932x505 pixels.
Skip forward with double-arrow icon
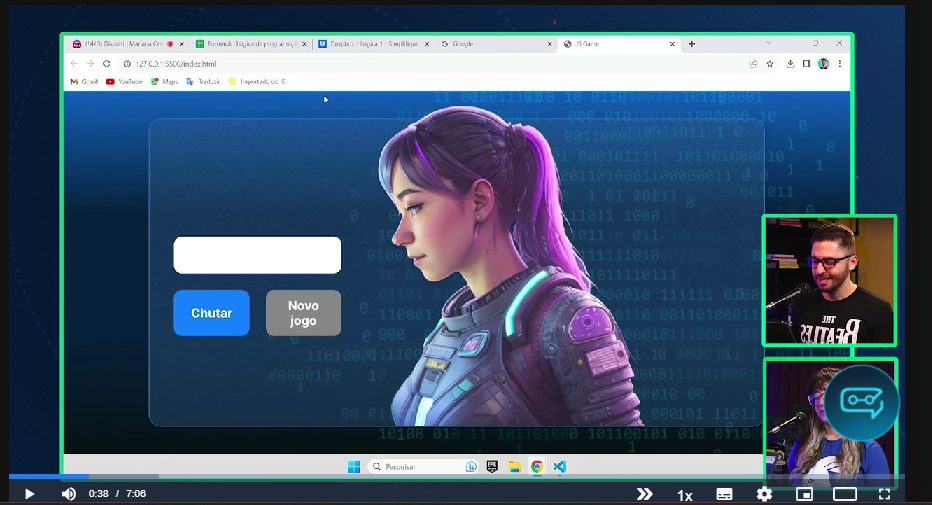pos(644,494)
